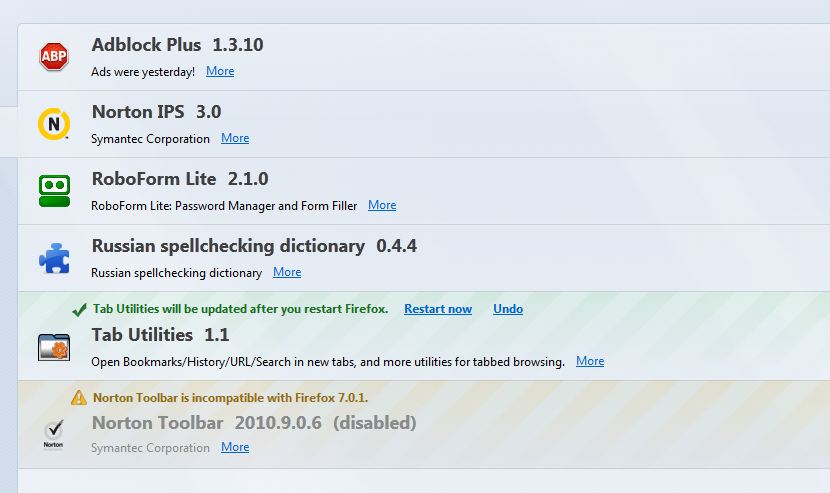Open More link for Russian spellchecking dictionary
830x493 pixels.
pyautogui.click(x=287, y=272)
